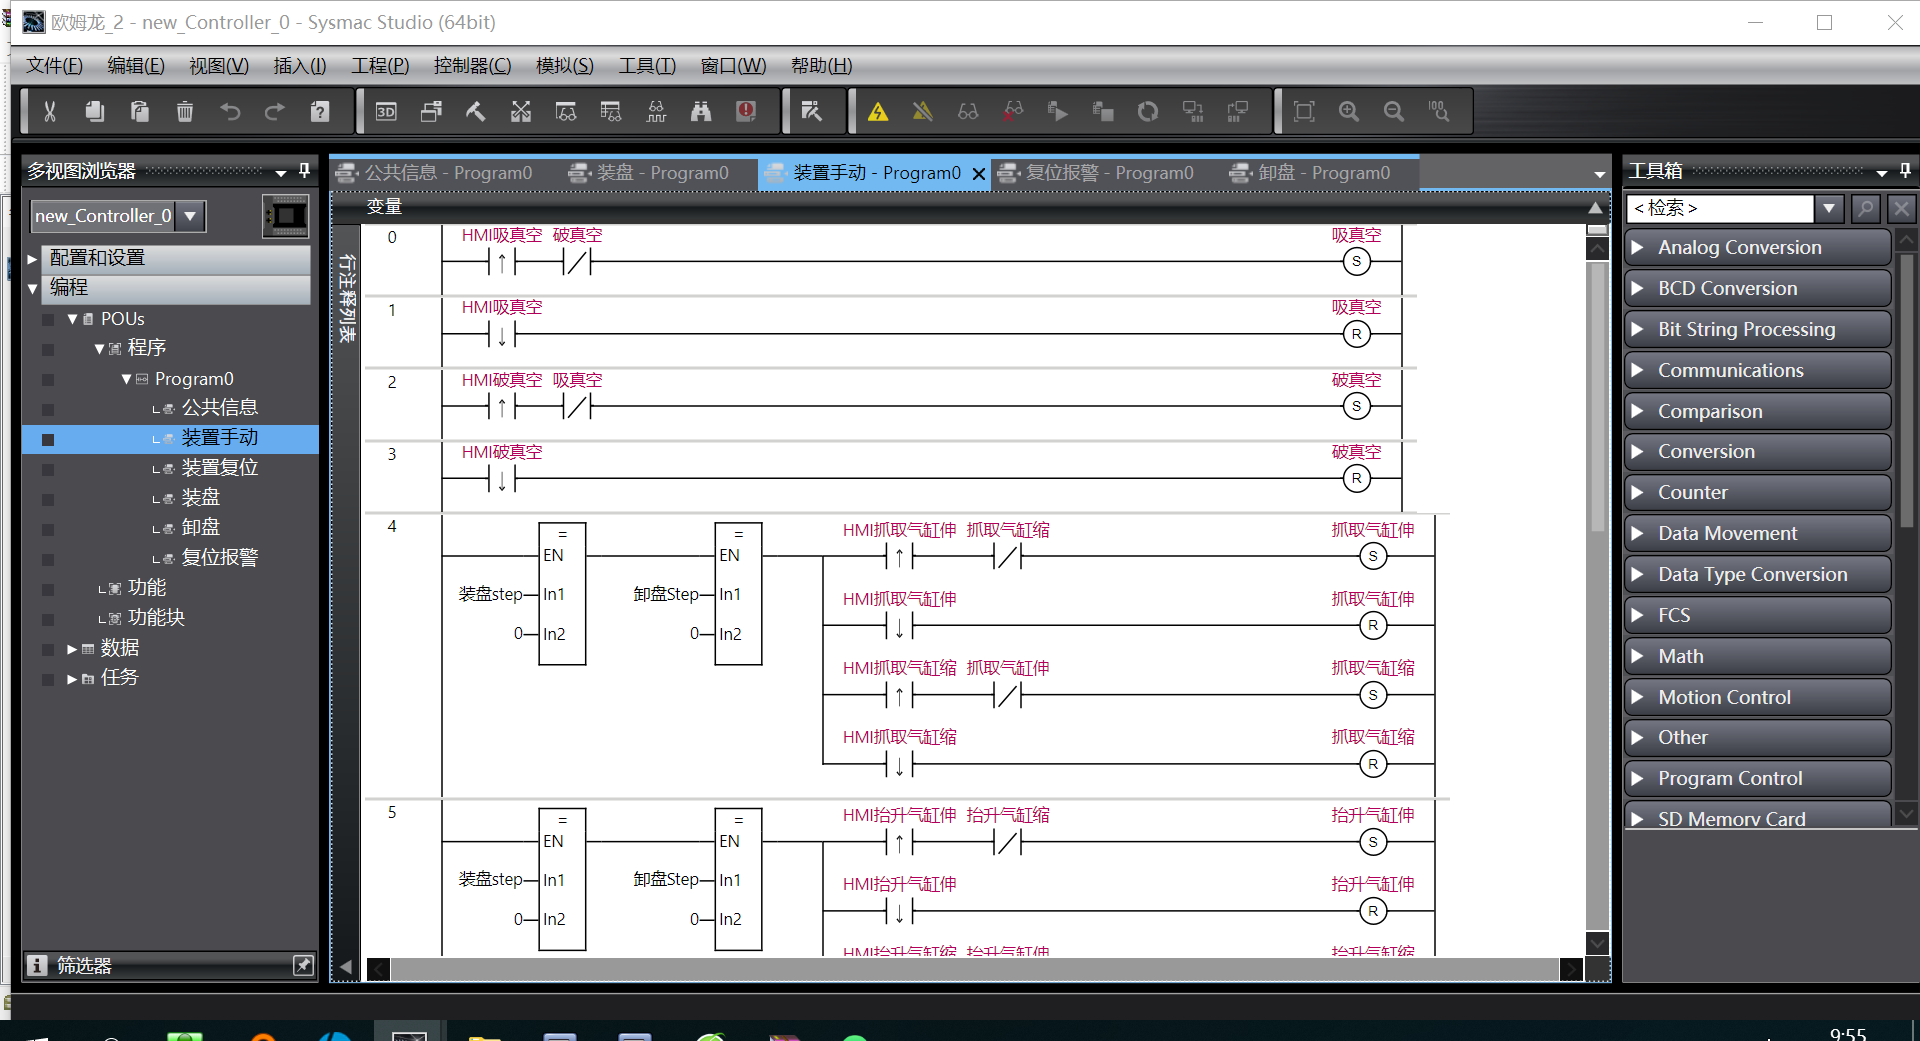Open the toolbox search dropdown arrow
This screenshot has width=1920, height=1041.
(x=1829, y=208)
